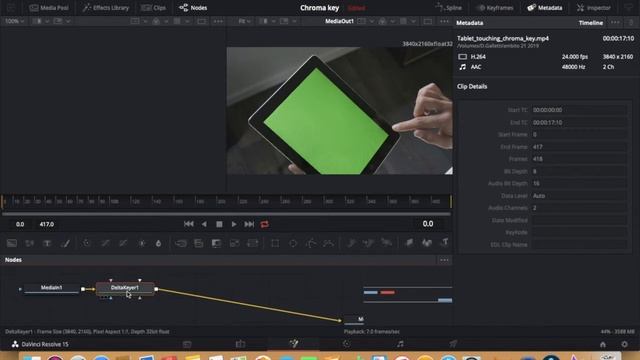
Task: Toggle the Clips panel
Action: (x=154, y=8)
